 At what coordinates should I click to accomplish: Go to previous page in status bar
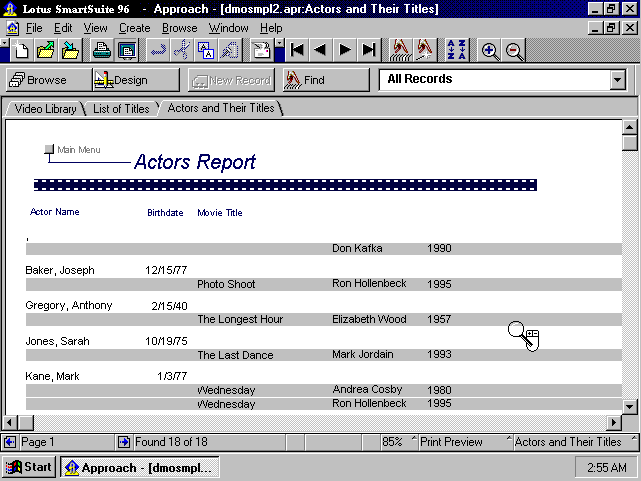[10, 442]
